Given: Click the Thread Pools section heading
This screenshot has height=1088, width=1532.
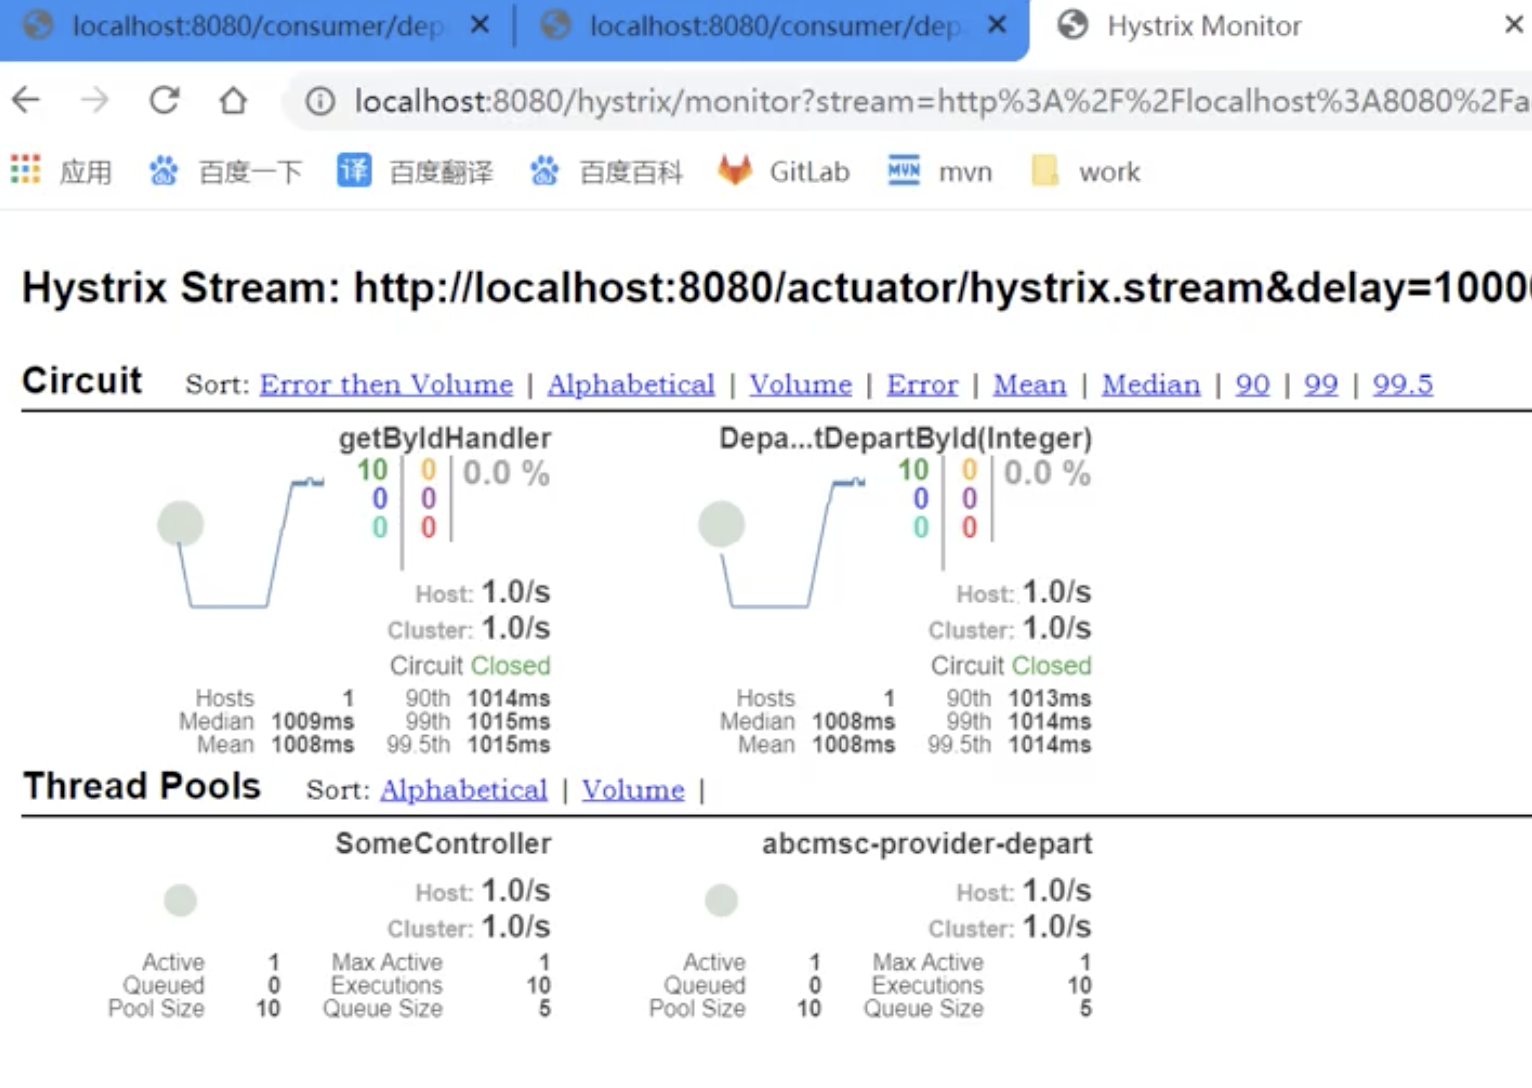Looking at the screenshot, I should pyautogui.click(x=142, y=786).
